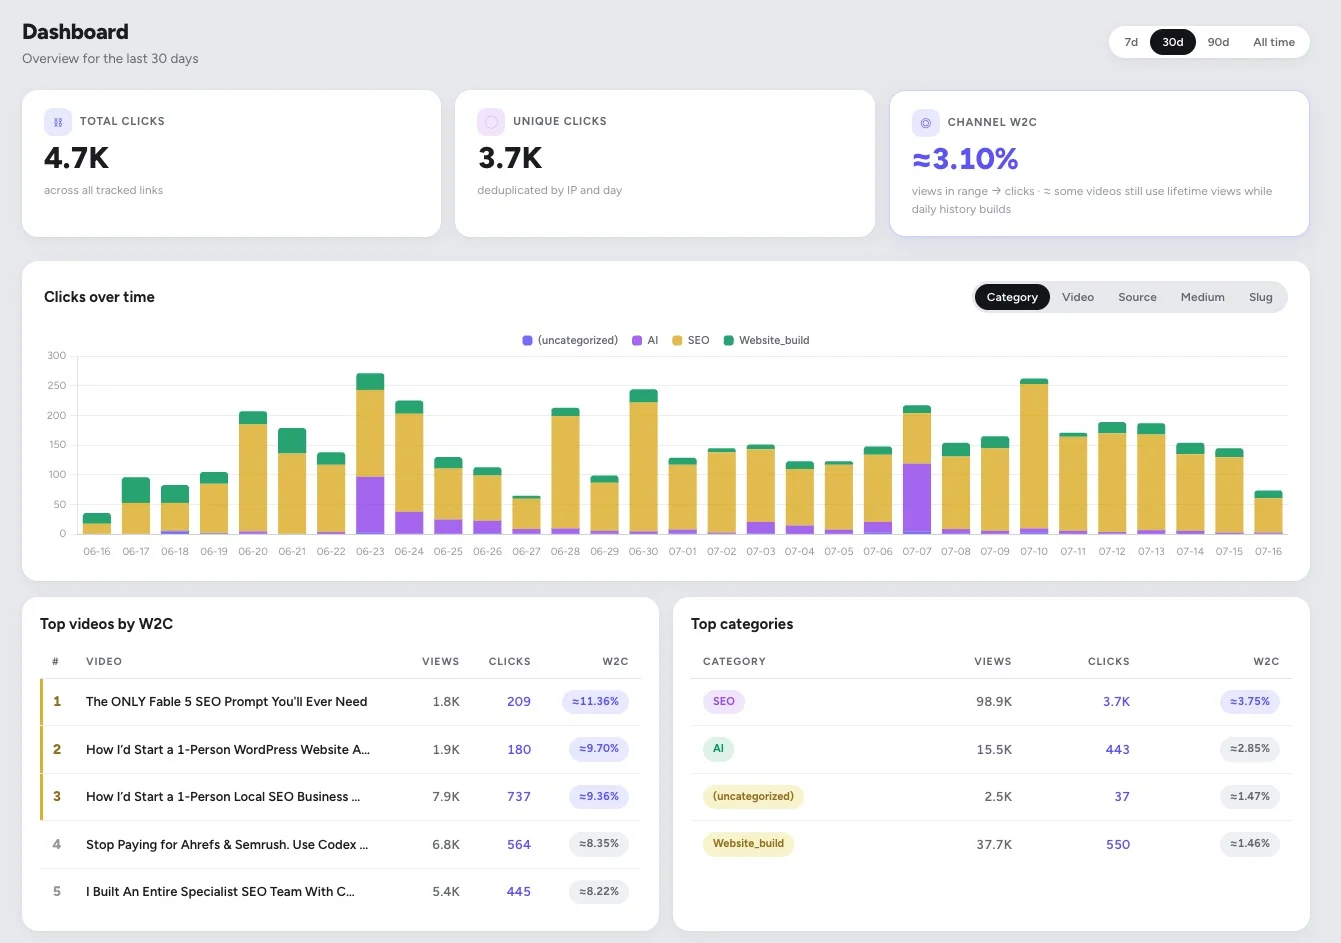Toggle the Website_build legend series
The height and width of the screenshot is (943, 1341).
[766, 341]
